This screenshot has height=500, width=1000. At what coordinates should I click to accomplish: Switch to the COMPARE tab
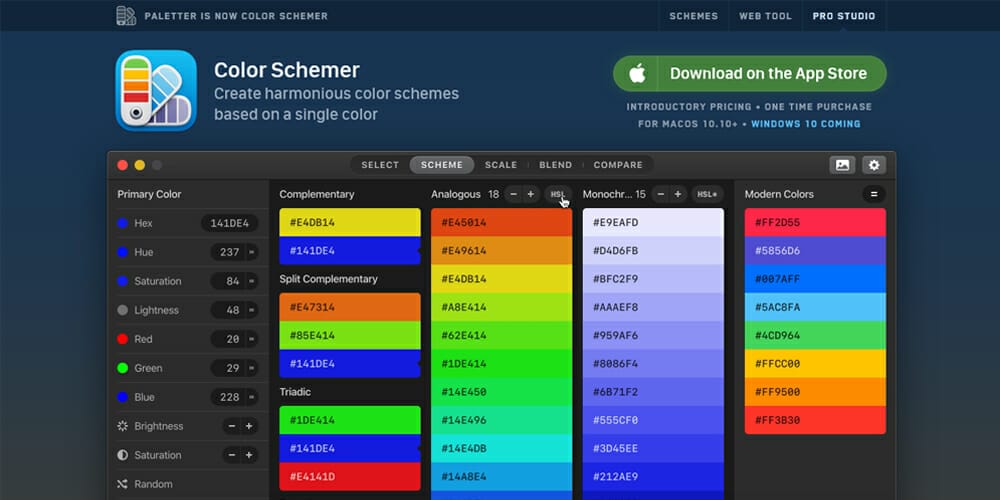pyautogui.click(x=618, y=165)
